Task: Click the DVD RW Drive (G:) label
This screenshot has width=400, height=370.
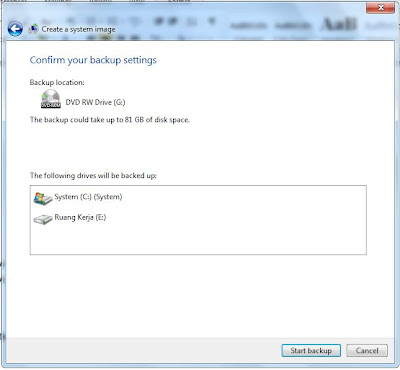Action: tap(95, 102)
